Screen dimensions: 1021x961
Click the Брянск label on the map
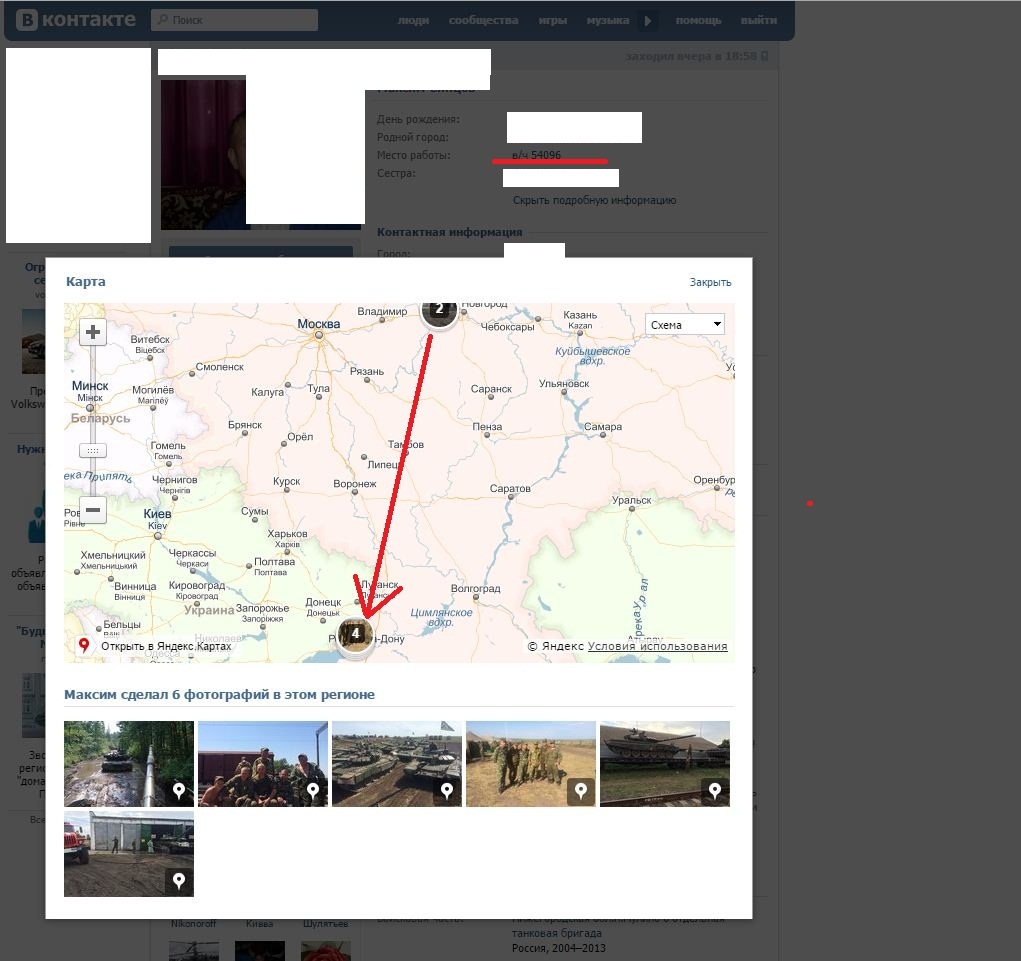(245, 425)
